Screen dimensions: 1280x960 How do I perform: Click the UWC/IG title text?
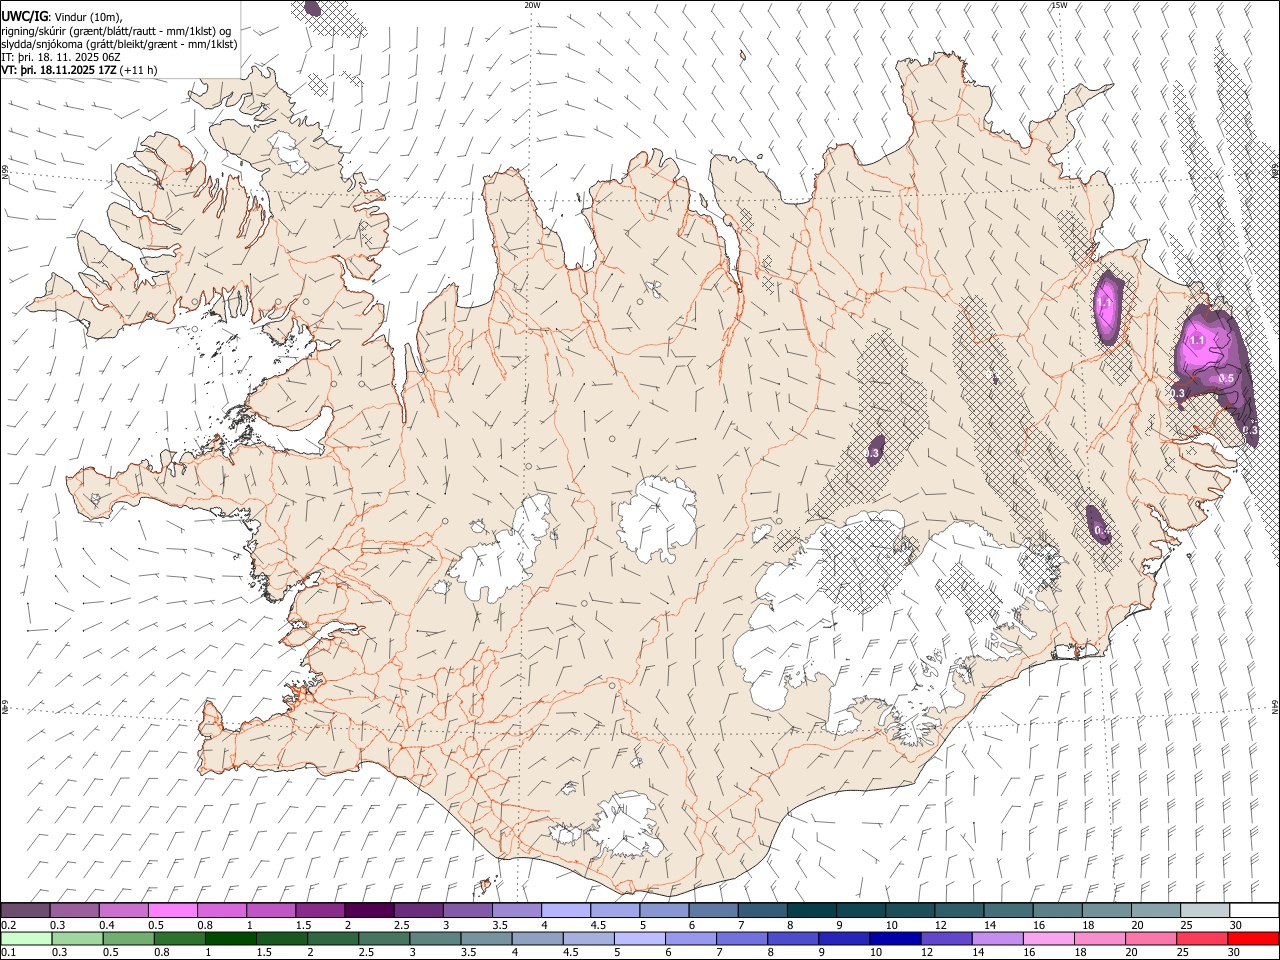coord(24,16)
